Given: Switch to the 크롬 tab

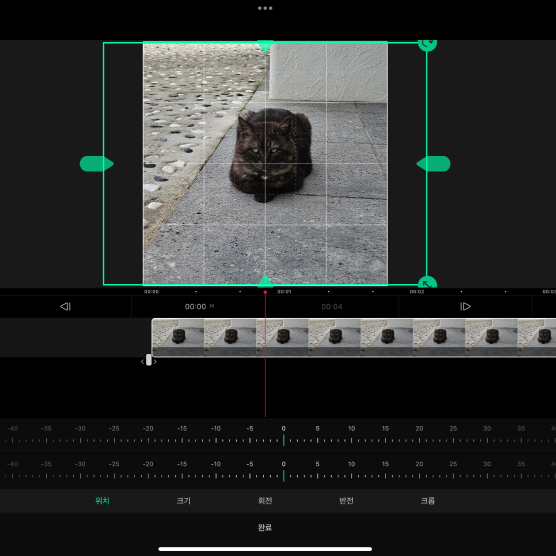Looking at the screenshot, I should click(428, 501).
